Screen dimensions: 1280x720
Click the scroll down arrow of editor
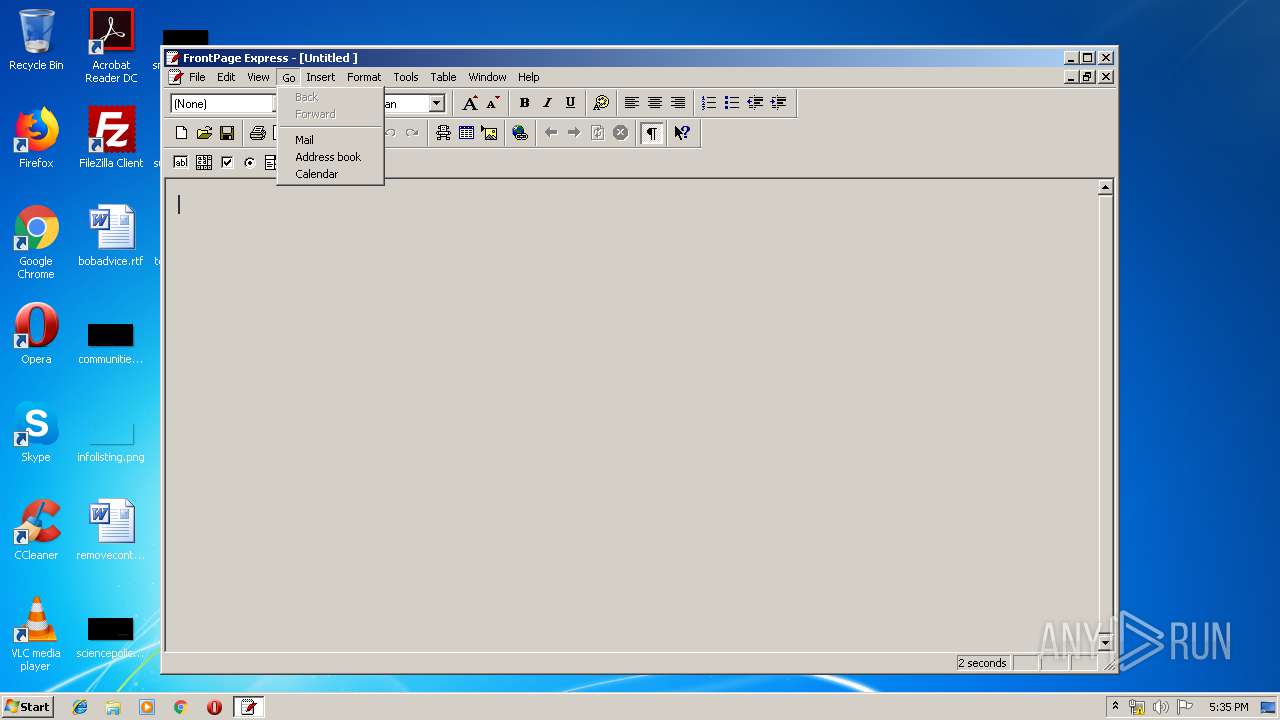pos(1105,642)
